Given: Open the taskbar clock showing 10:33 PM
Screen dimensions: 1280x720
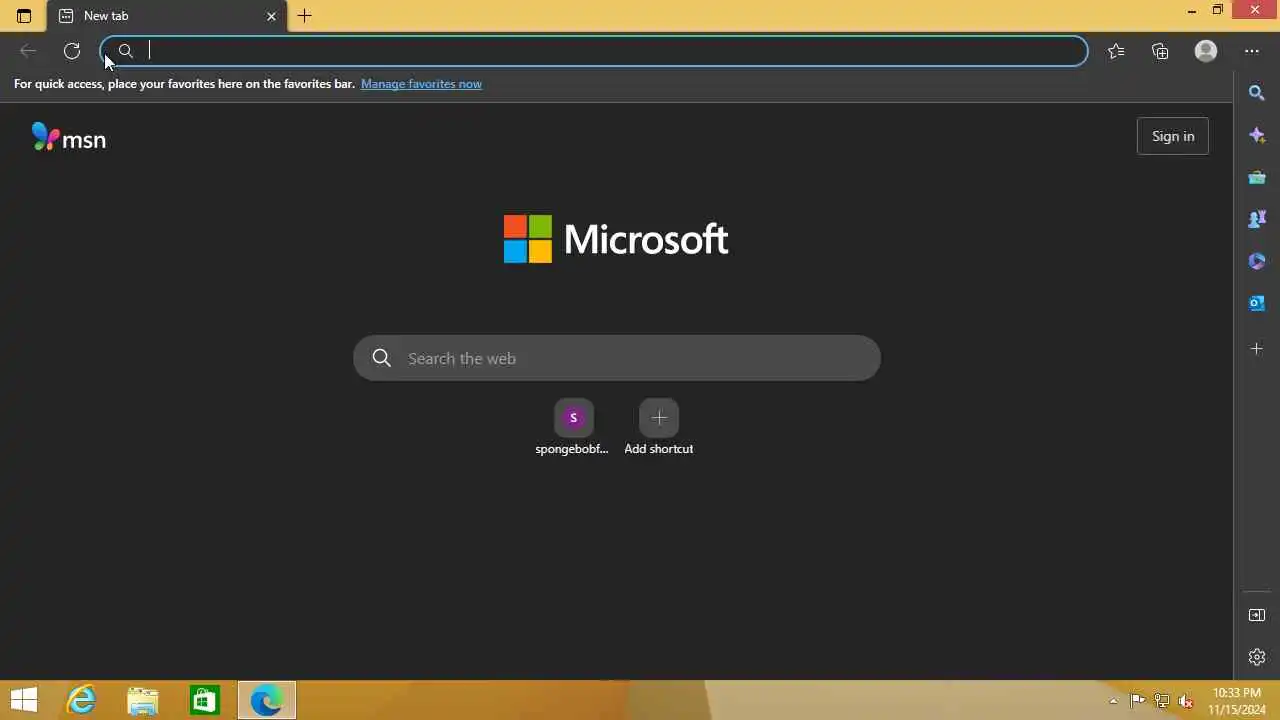Looking at the screenshot, I should pos(1237,701).
